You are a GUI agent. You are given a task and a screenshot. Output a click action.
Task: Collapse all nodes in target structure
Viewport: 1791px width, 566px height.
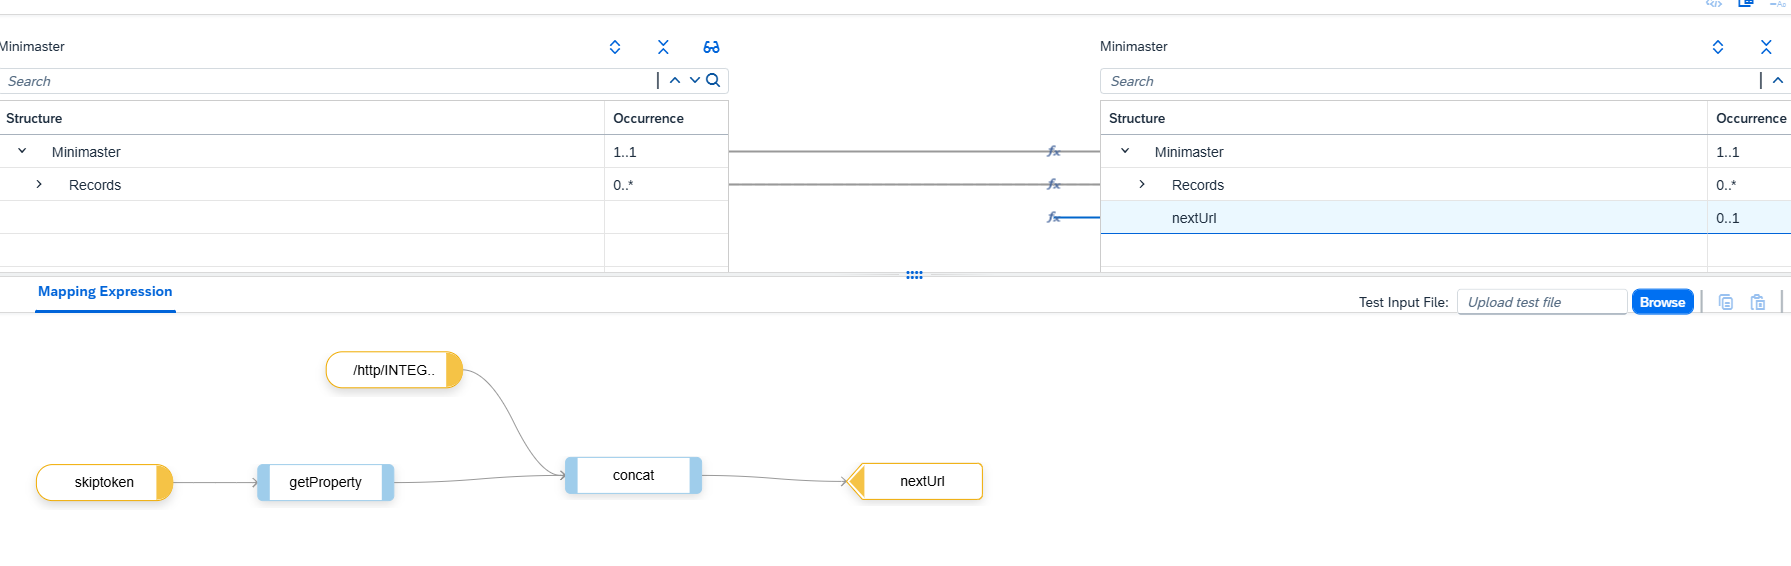1766,47
